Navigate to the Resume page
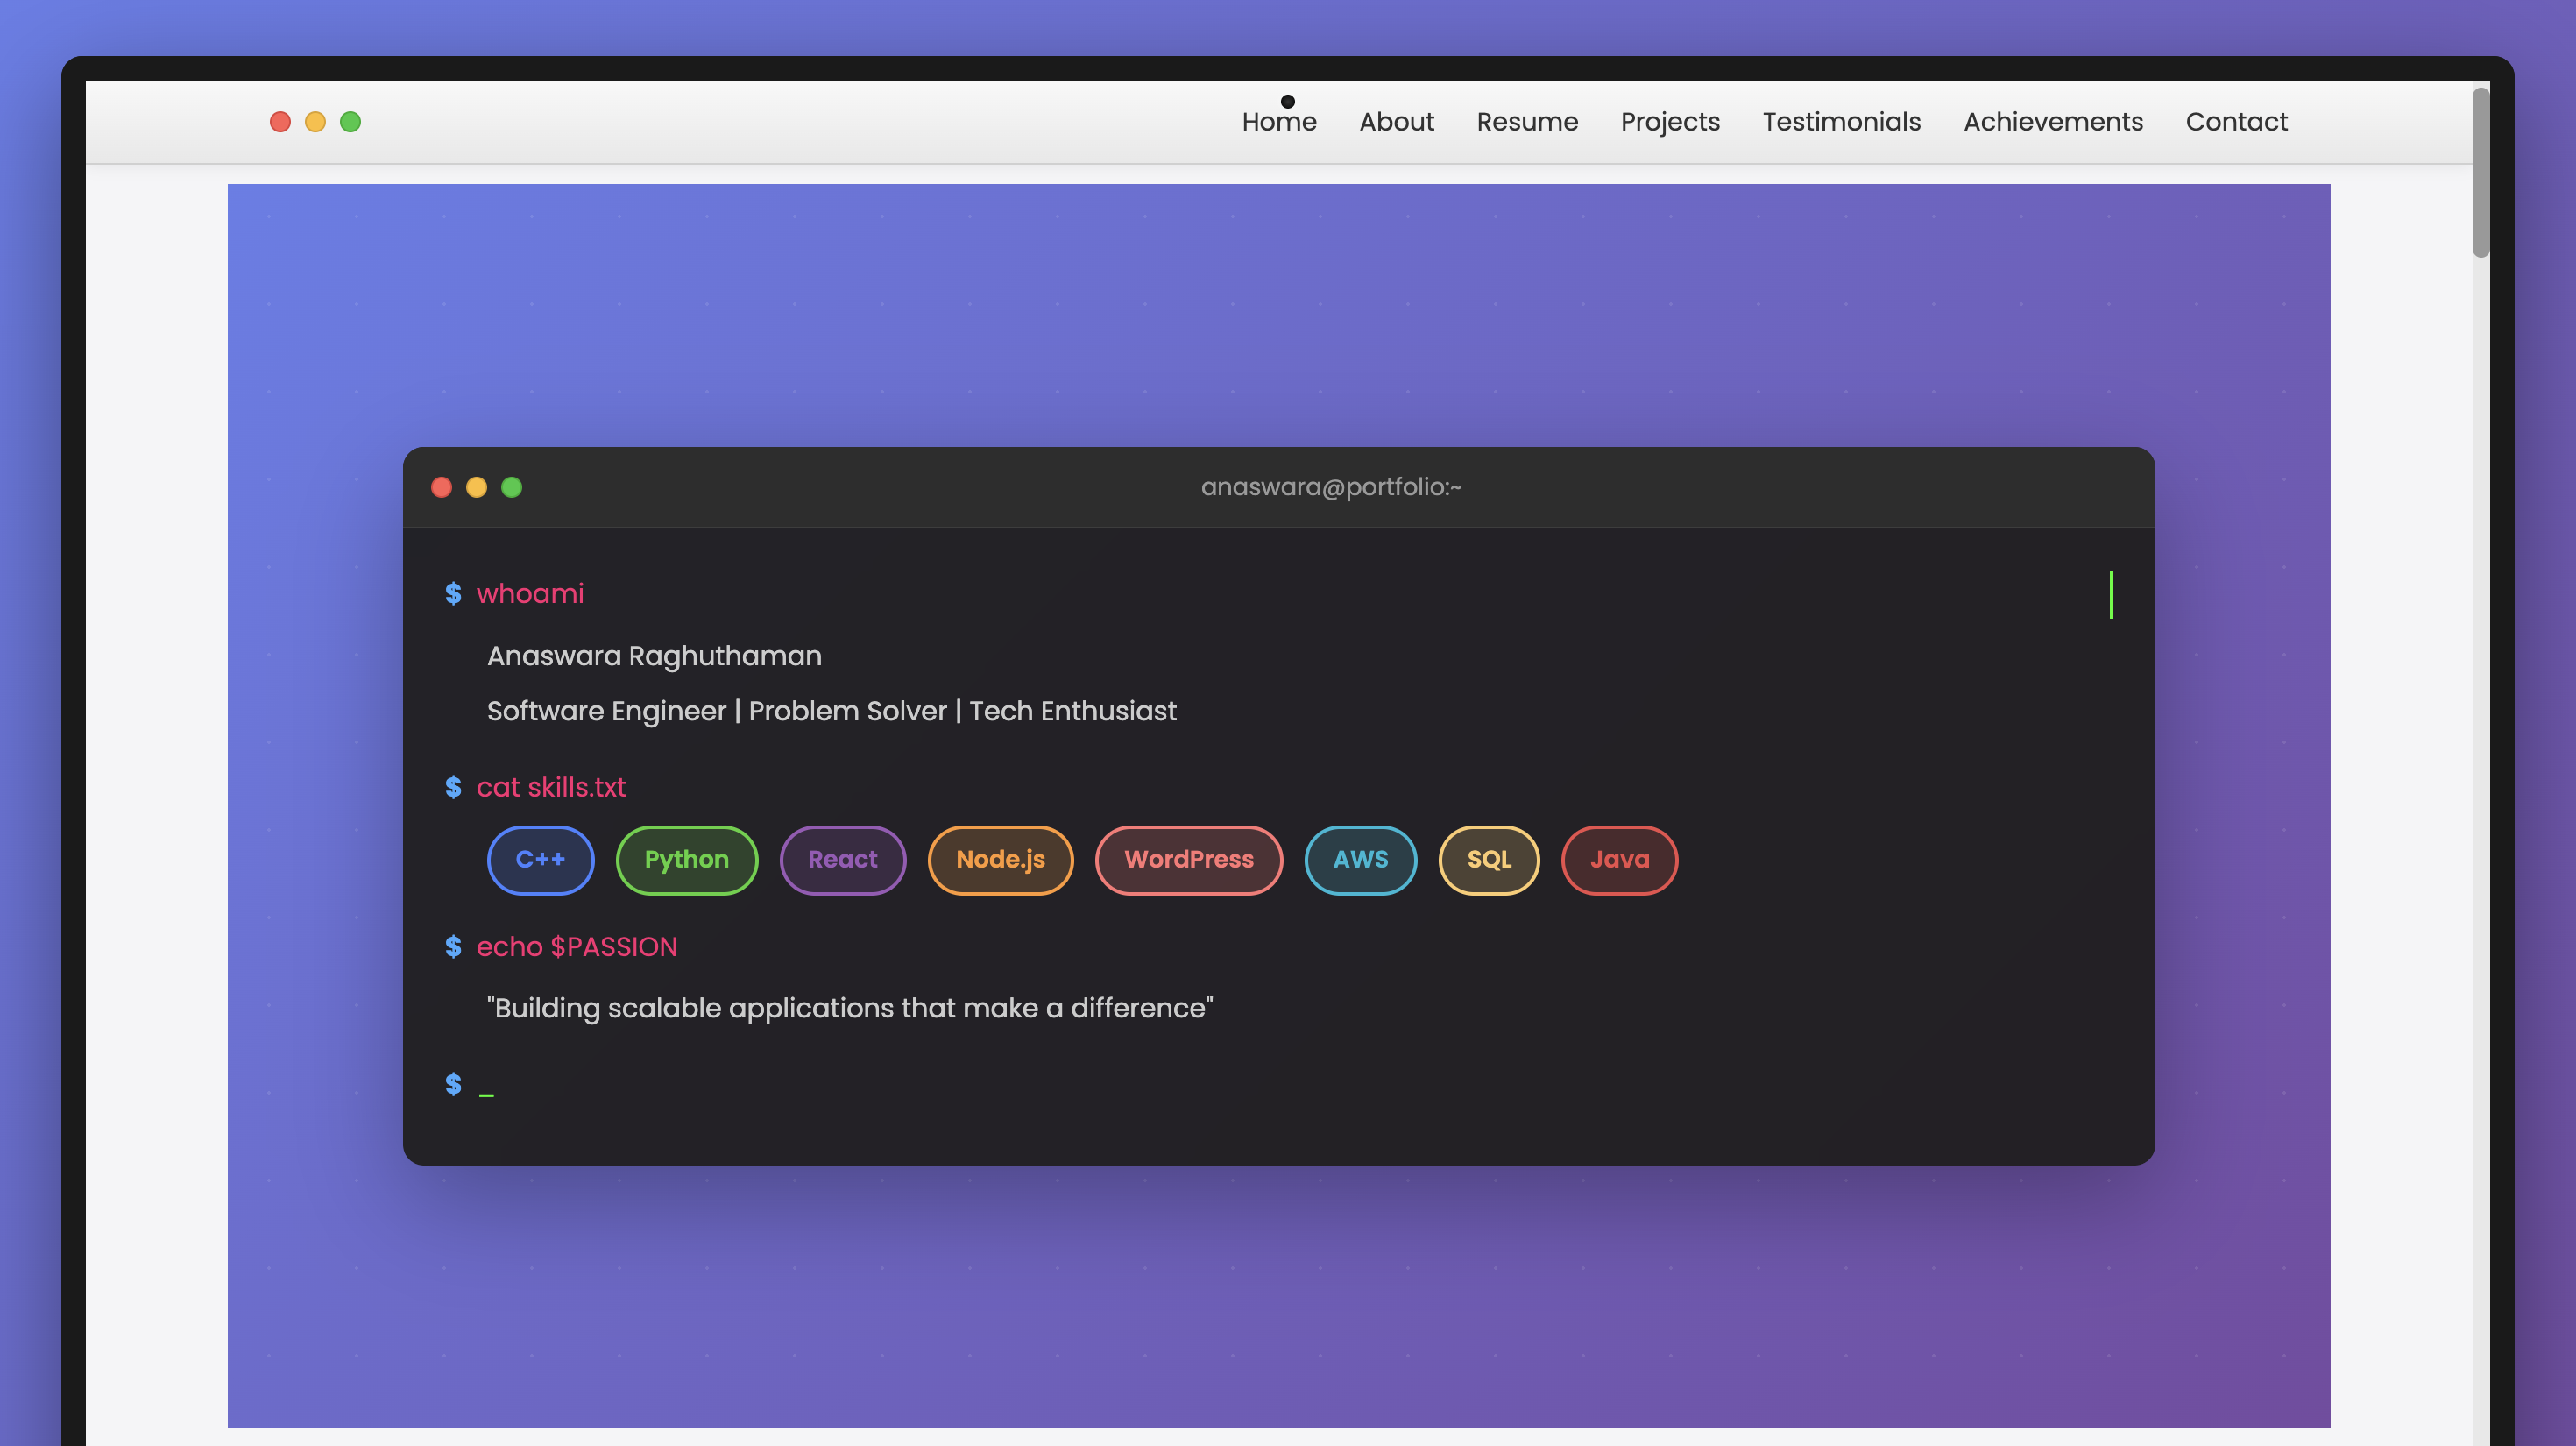Image resolution: width=2576 pixels, height=1446 pixels. click(x=1527, y=121)
